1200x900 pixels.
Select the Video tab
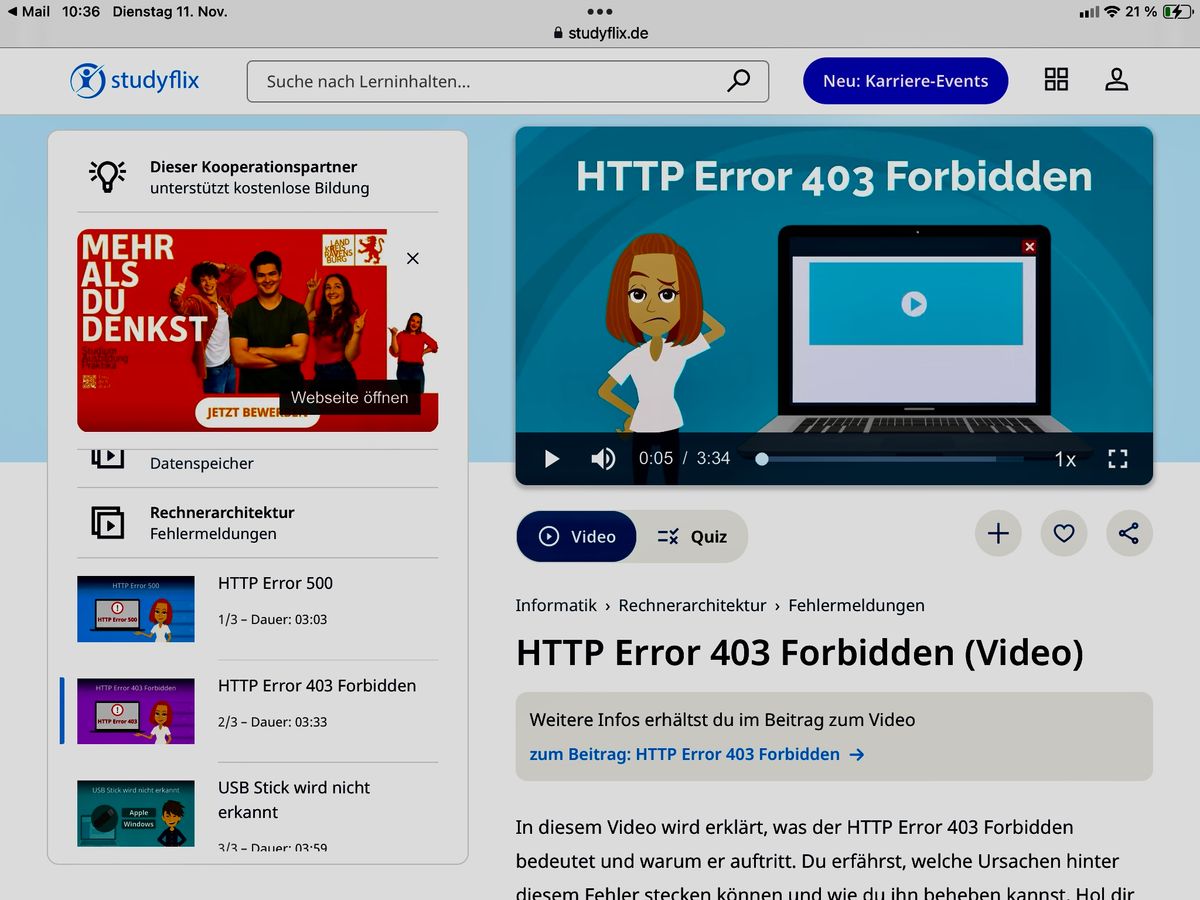pyautogui.click(x=576, y=536)
